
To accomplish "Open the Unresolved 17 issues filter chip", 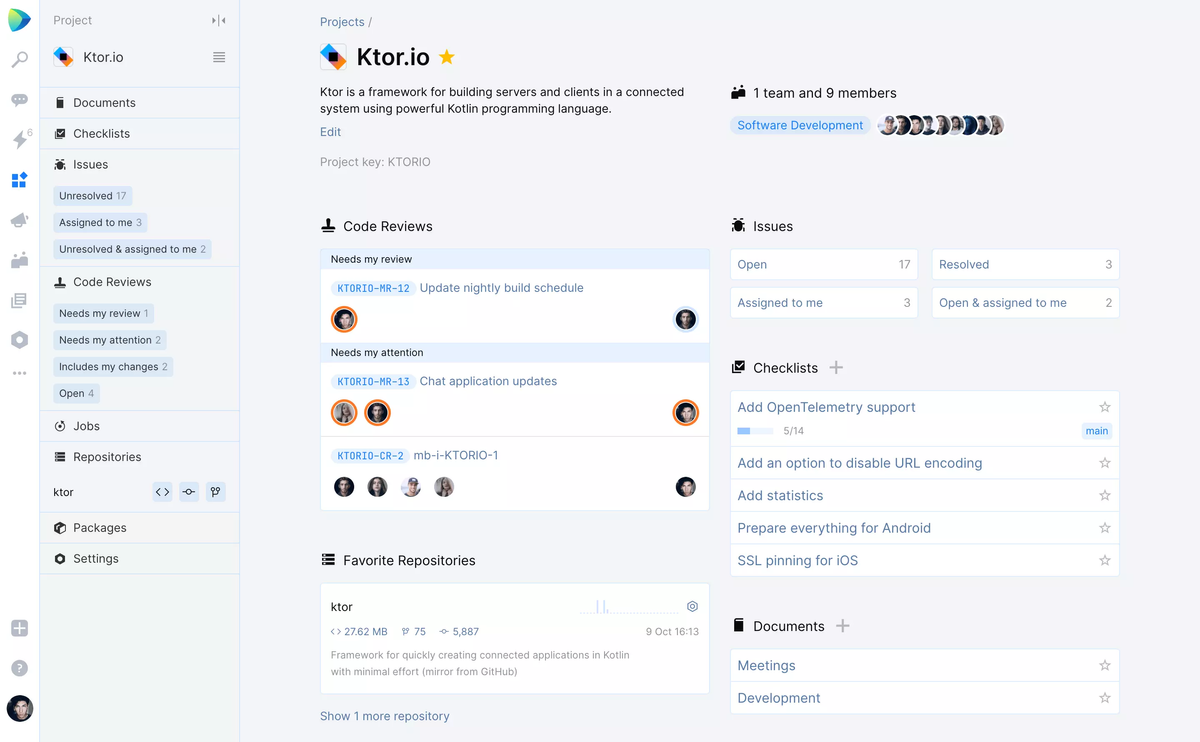I will pos(92,196).
